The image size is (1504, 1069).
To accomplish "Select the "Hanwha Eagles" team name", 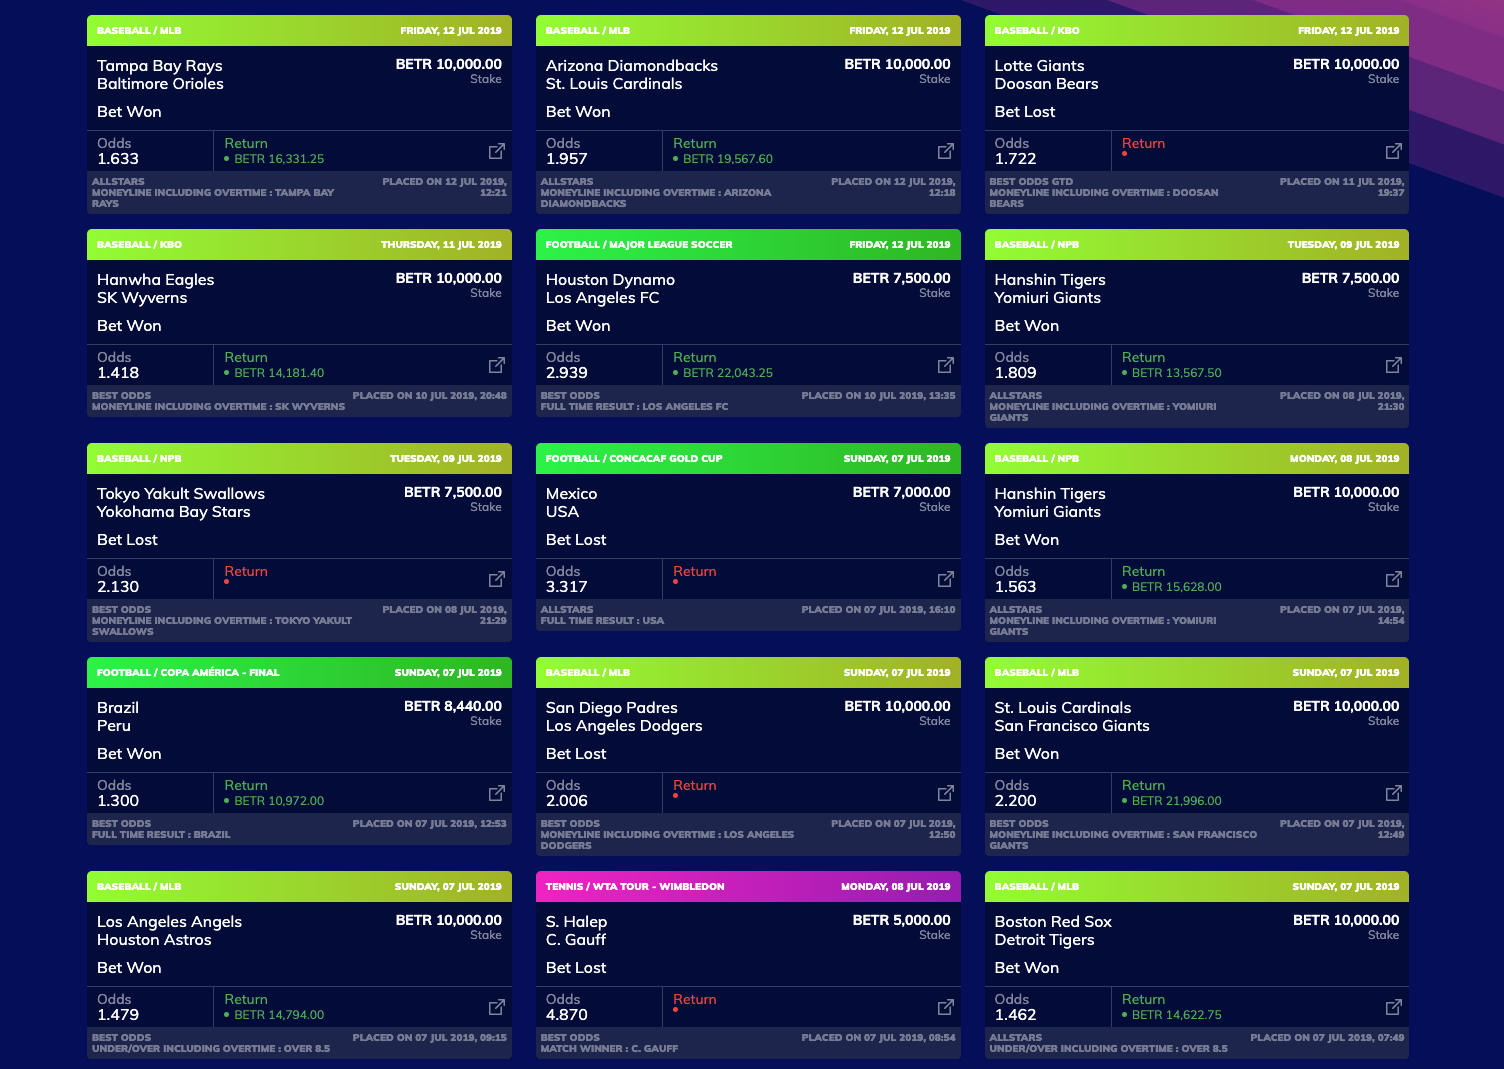I will [x=156, y=280].
